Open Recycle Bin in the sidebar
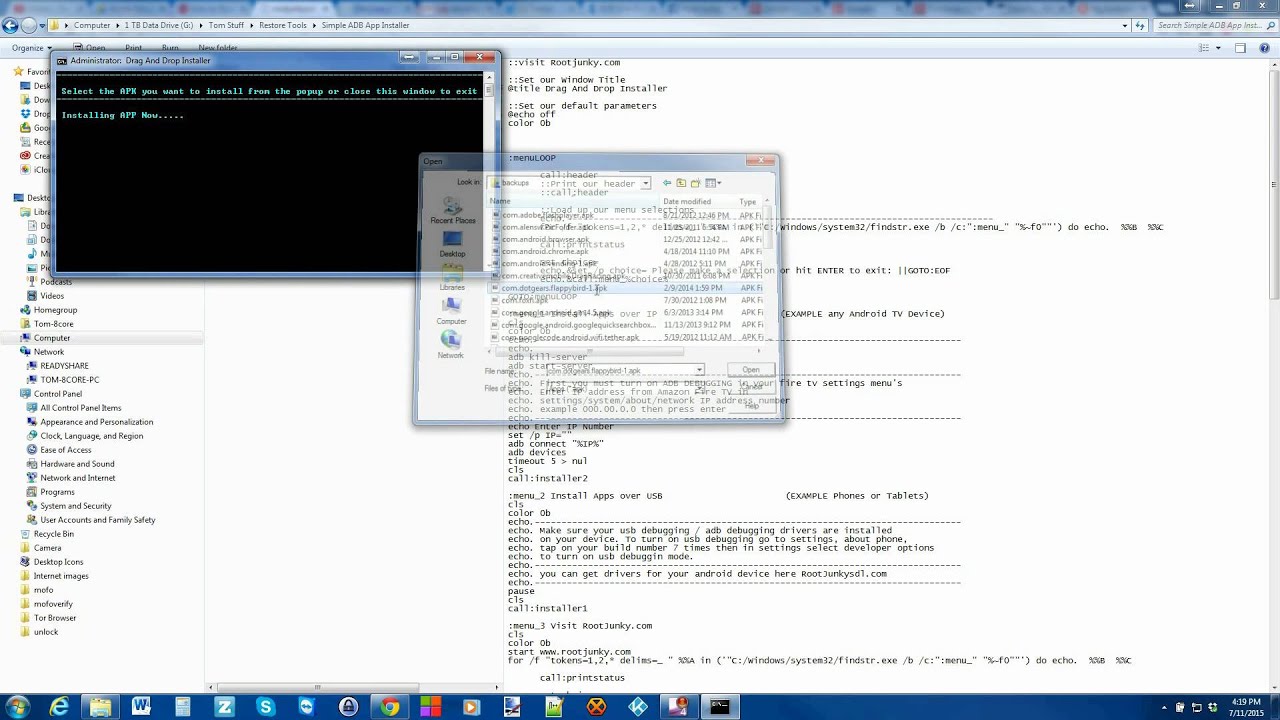Screen dimensions: 1280x720 tap(53, 534)
